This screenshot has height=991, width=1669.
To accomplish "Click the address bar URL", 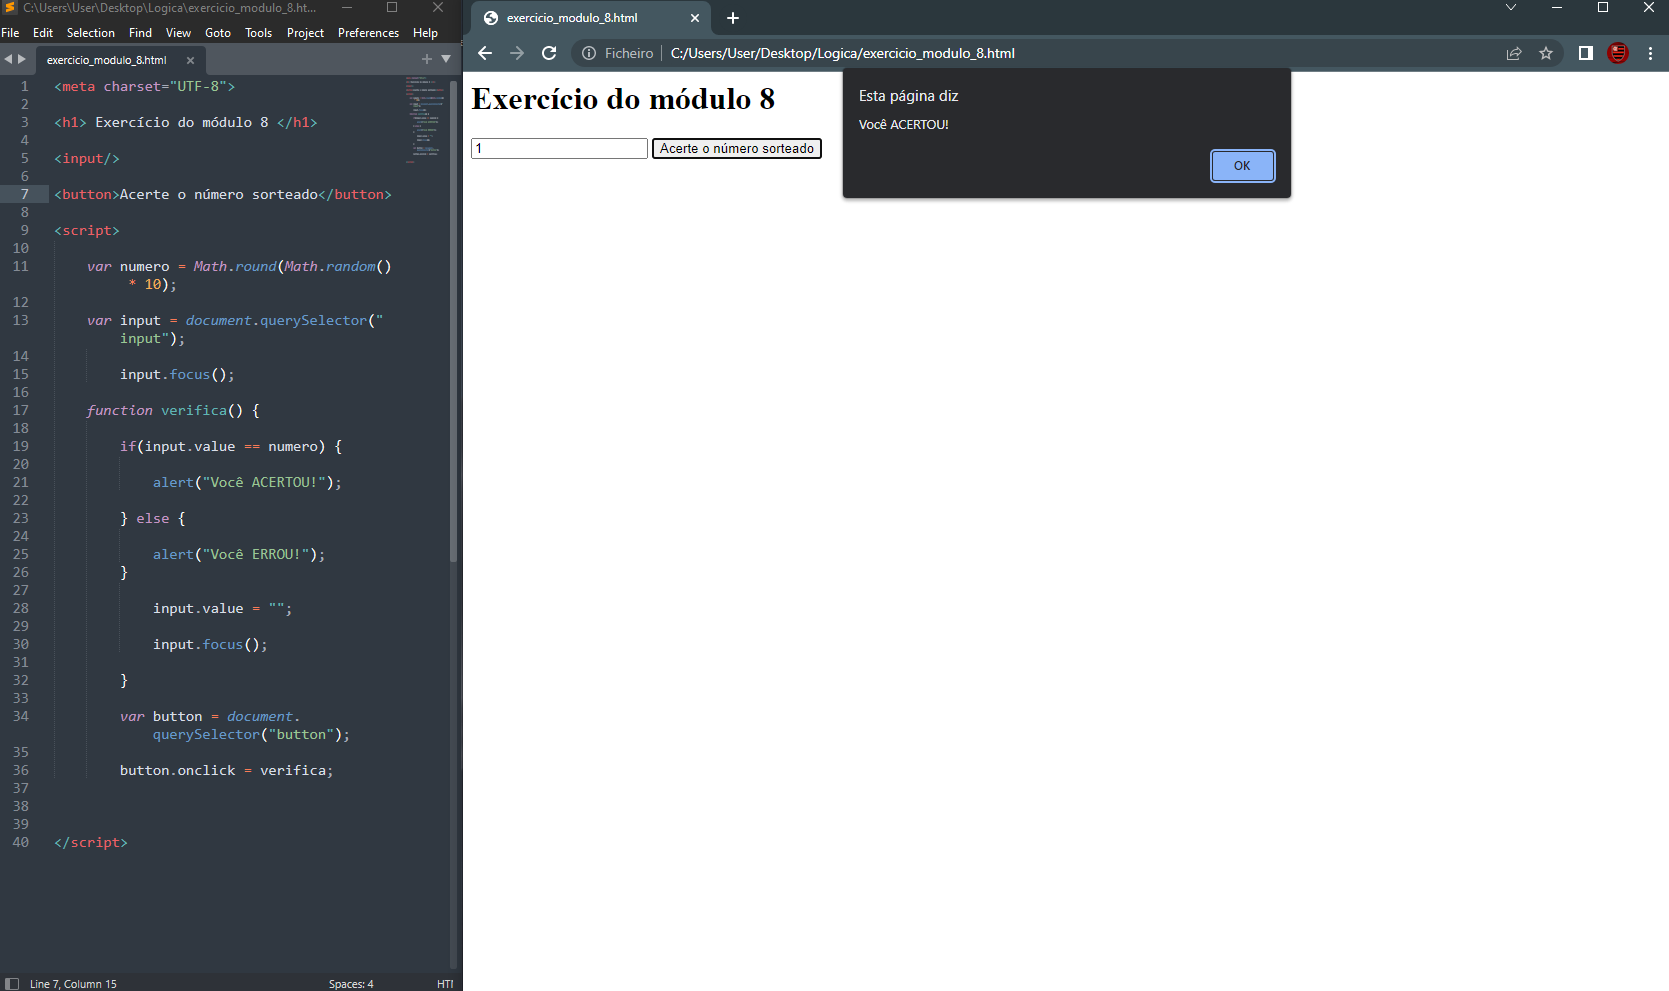I will coord(842,53).
